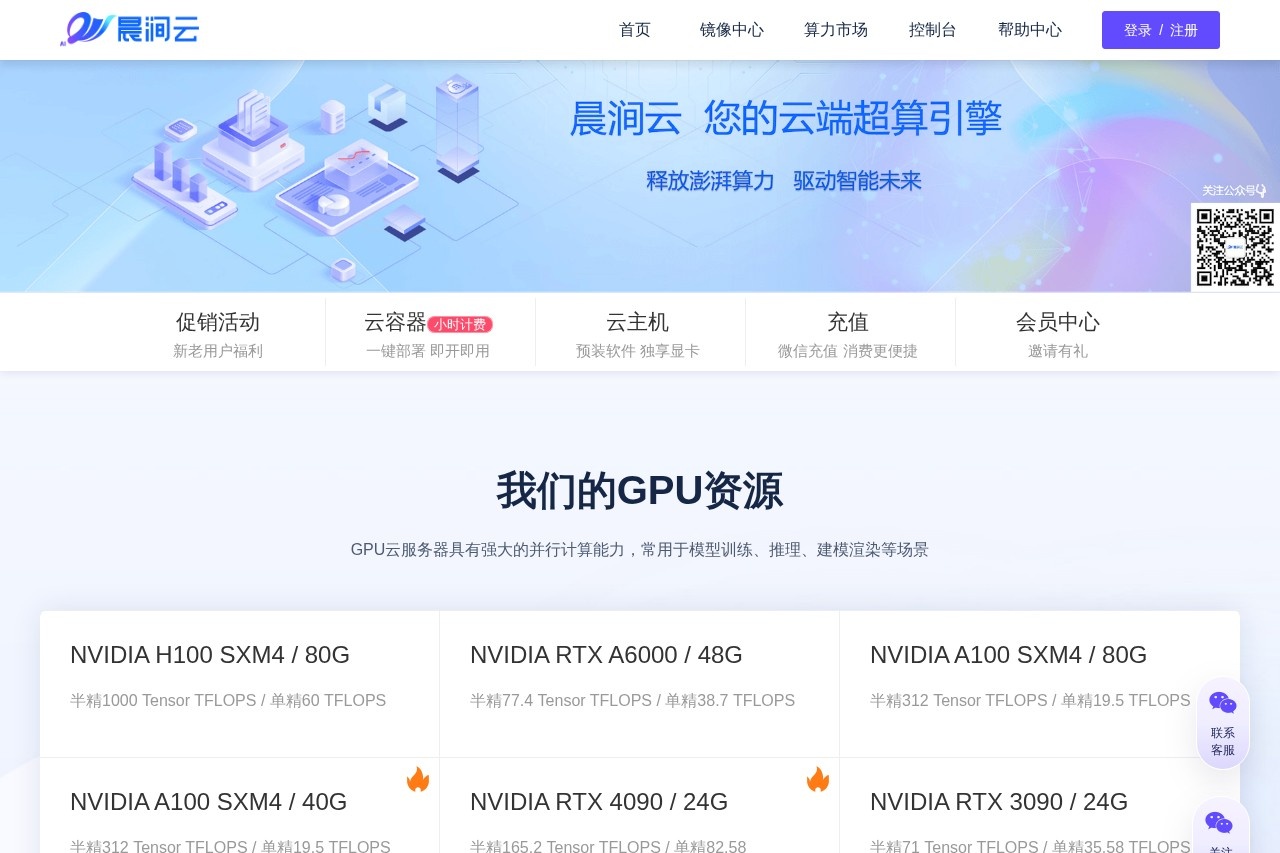Click the 晨涧云 logo in header

point(130,29)
